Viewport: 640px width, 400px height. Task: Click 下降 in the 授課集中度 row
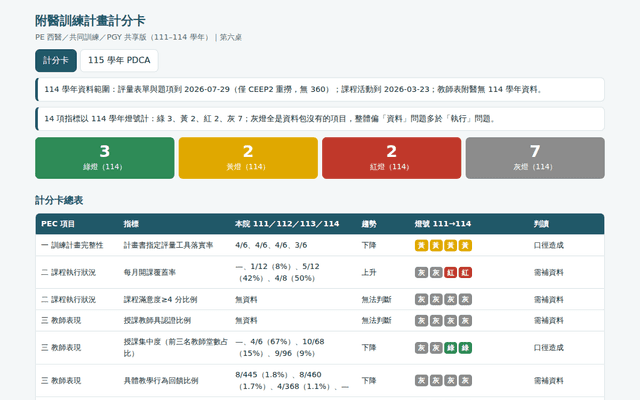click(x=369, y=348)
